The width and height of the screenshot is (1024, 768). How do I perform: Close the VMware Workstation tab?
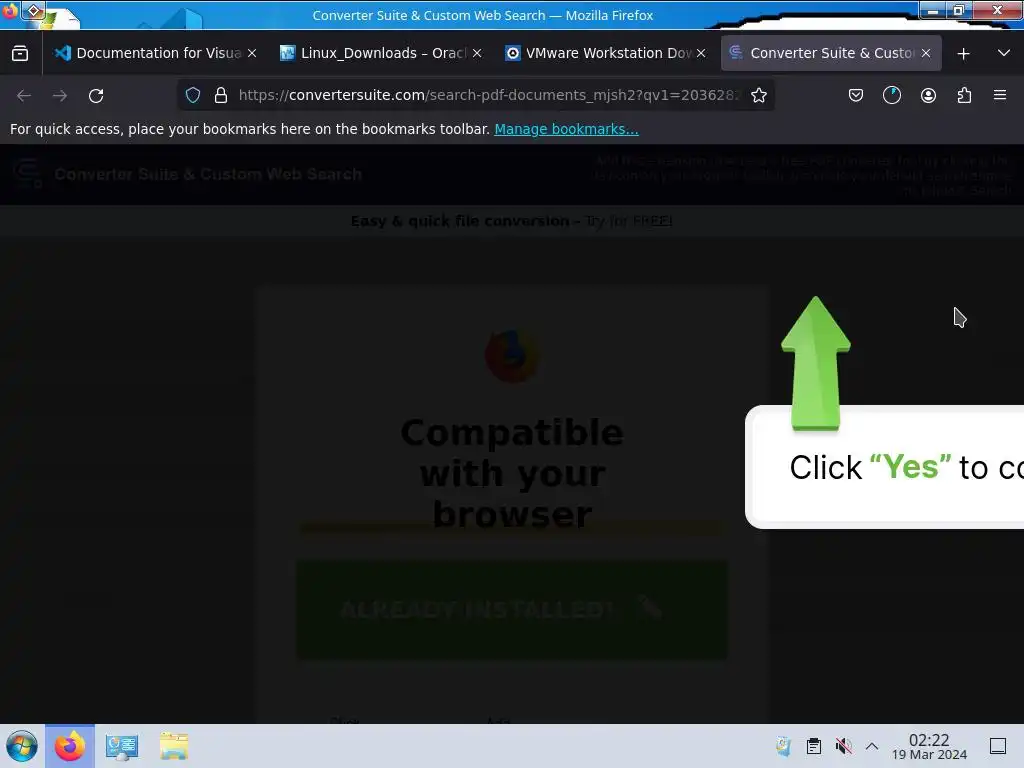coord(701,54)
